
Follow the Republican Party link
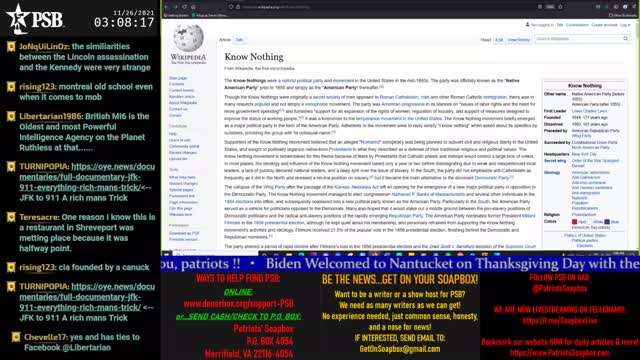(x=406, y=216)
